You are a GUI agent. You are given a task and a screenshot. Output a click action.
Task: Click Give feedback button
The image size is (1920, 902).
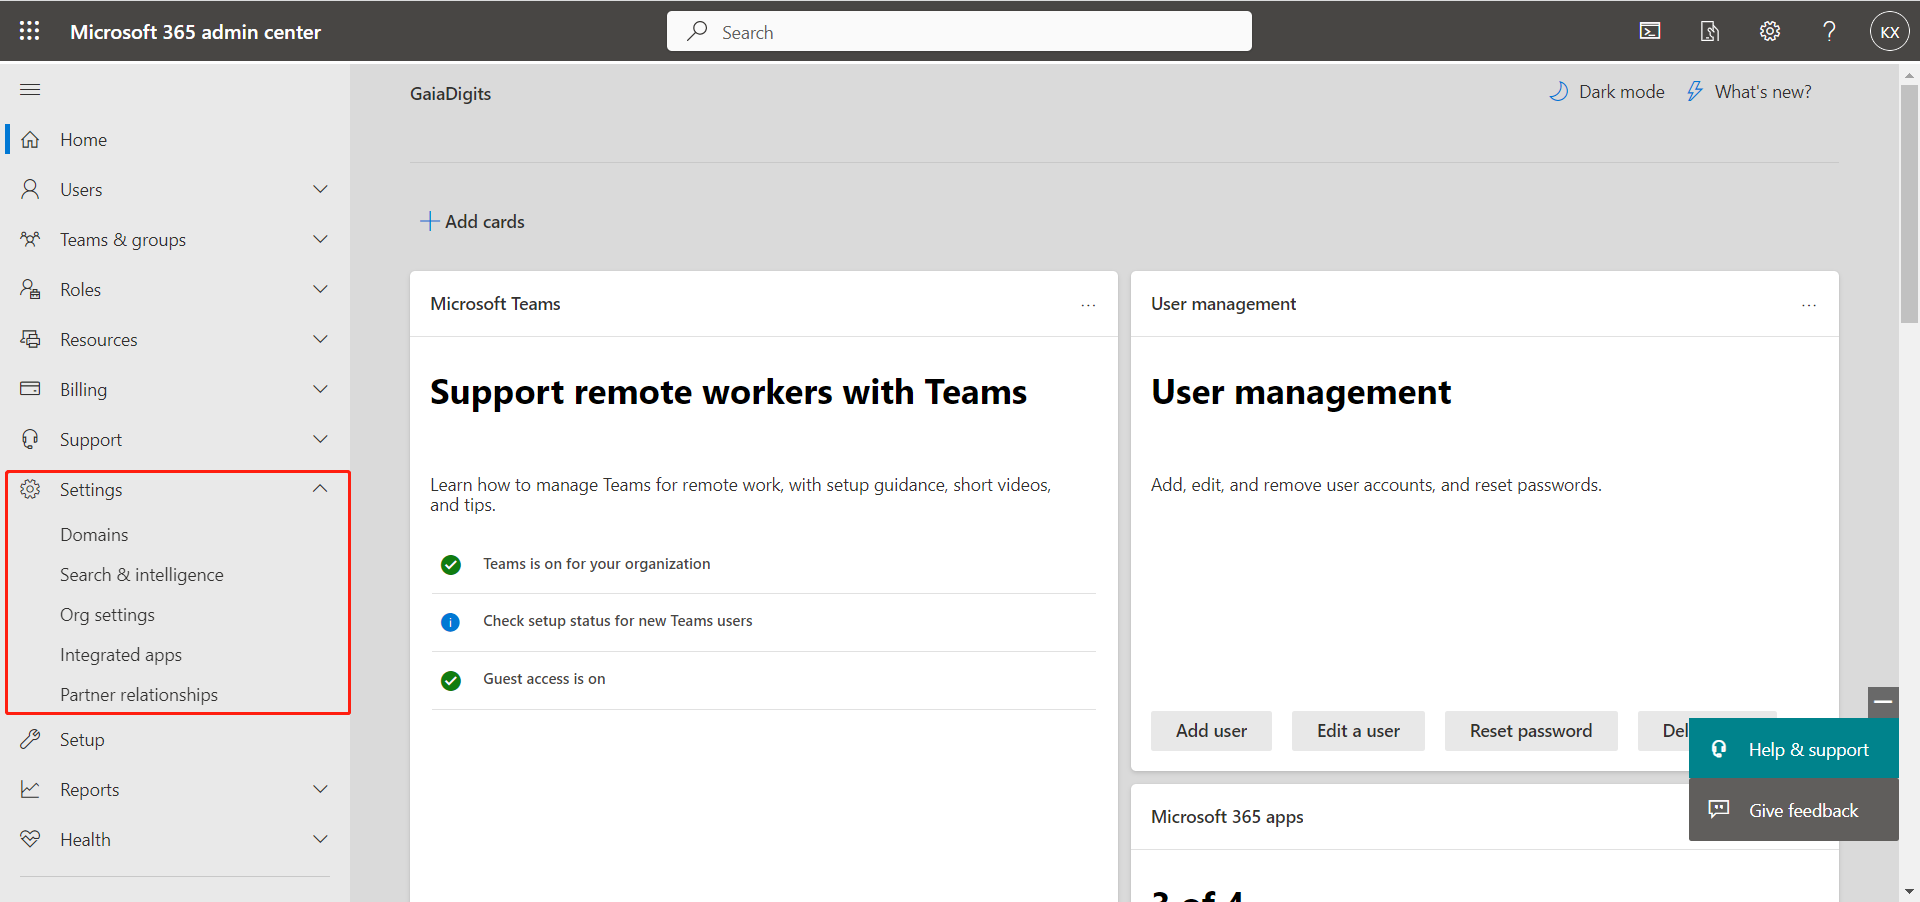coord(1794,810)
